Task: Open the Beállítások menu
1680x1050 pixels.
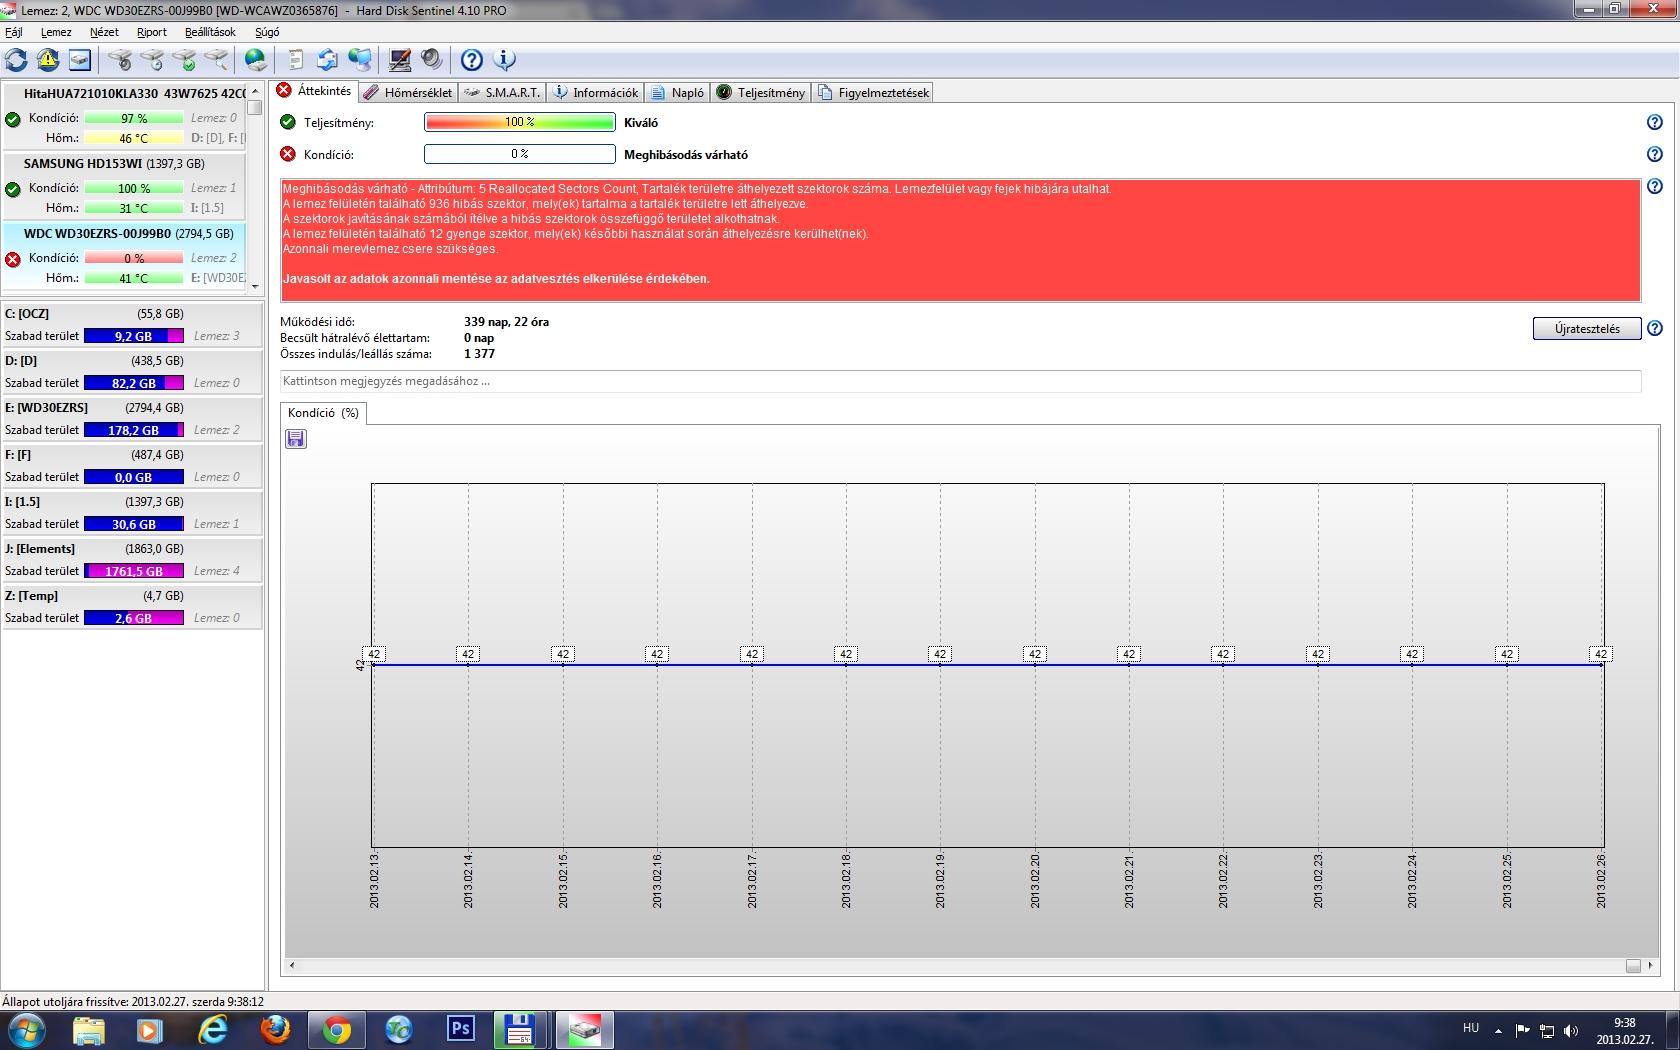Action: click(x=210, y=32)
